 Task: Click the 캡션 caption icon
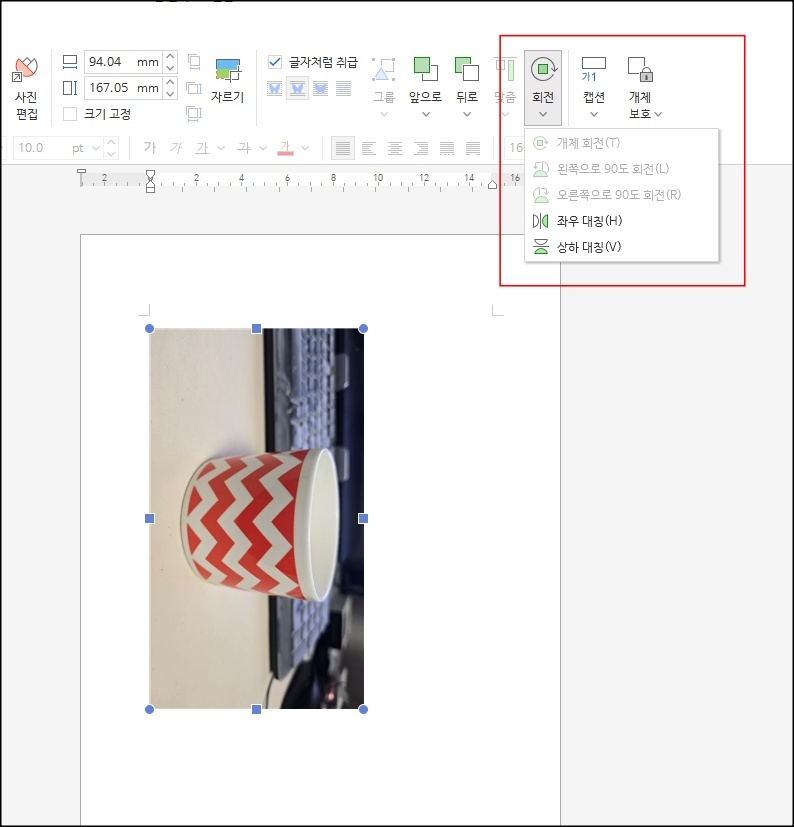594,70
